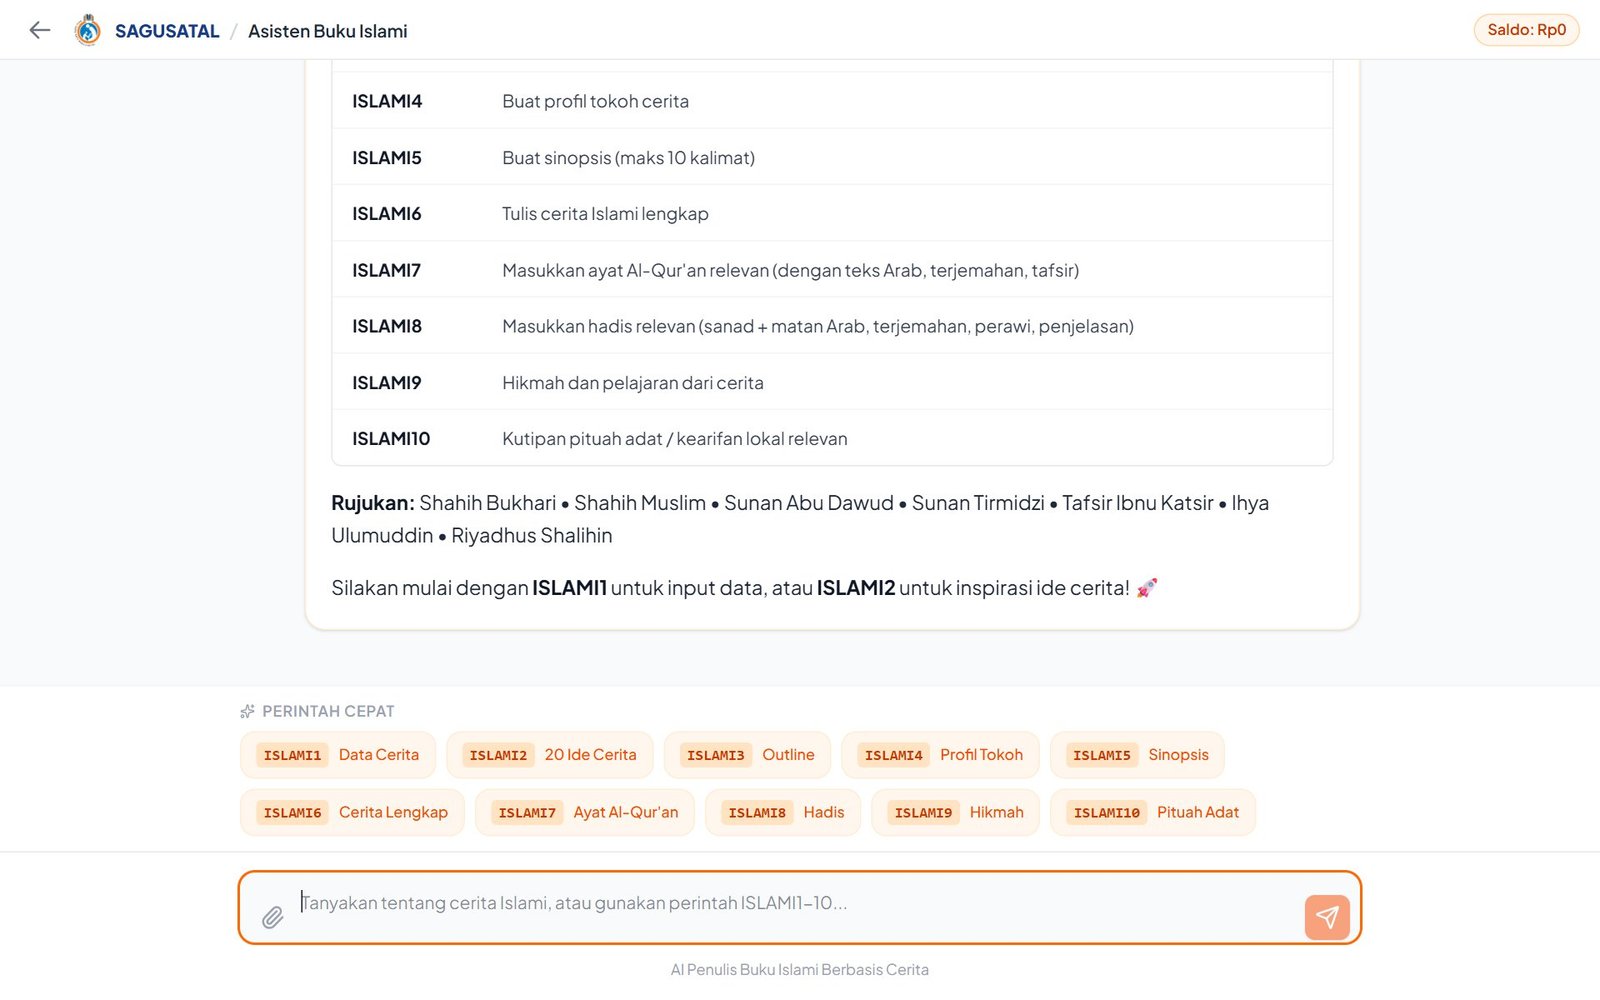Click 'Buat profil tokoh cerita' table cell
Screen dimensions: 1600x1000
tap(595, 101)
